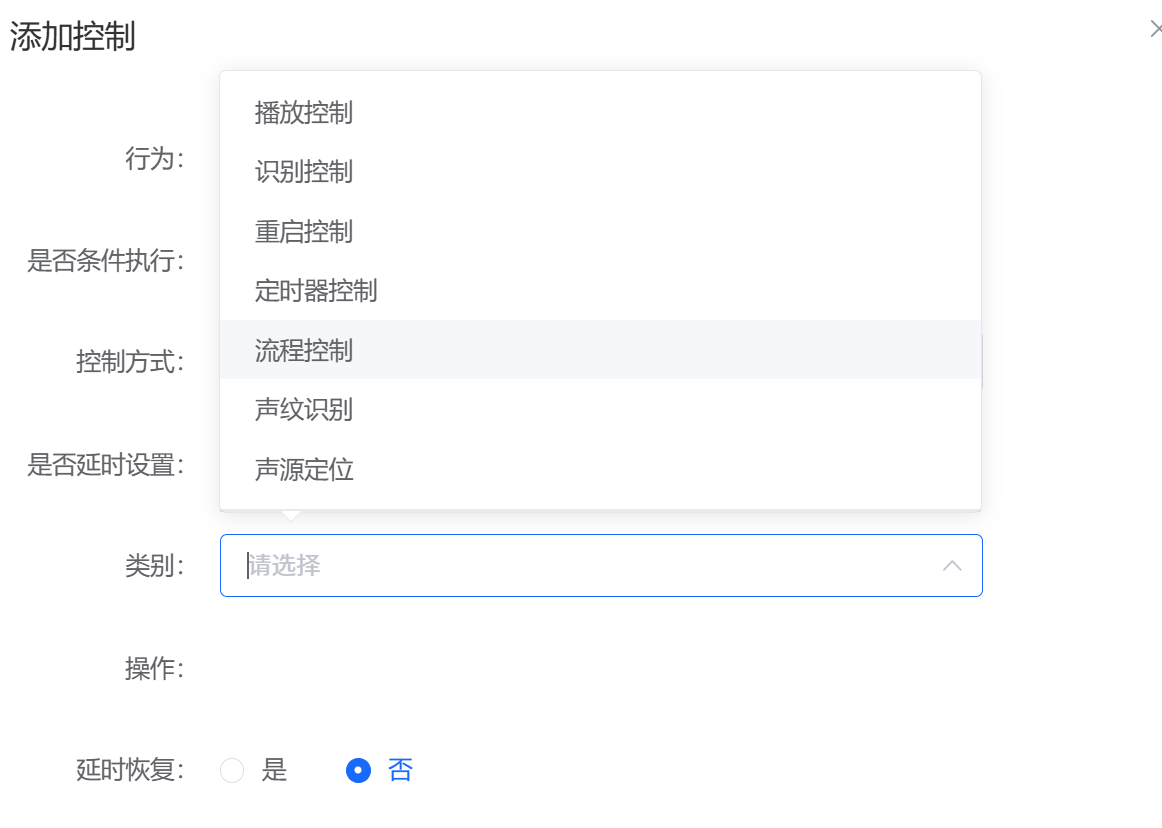The height and width of the screenshot is (828, 1162).
Task: Choose 重启控制 in the list
Action: click(x=303, y=231)
